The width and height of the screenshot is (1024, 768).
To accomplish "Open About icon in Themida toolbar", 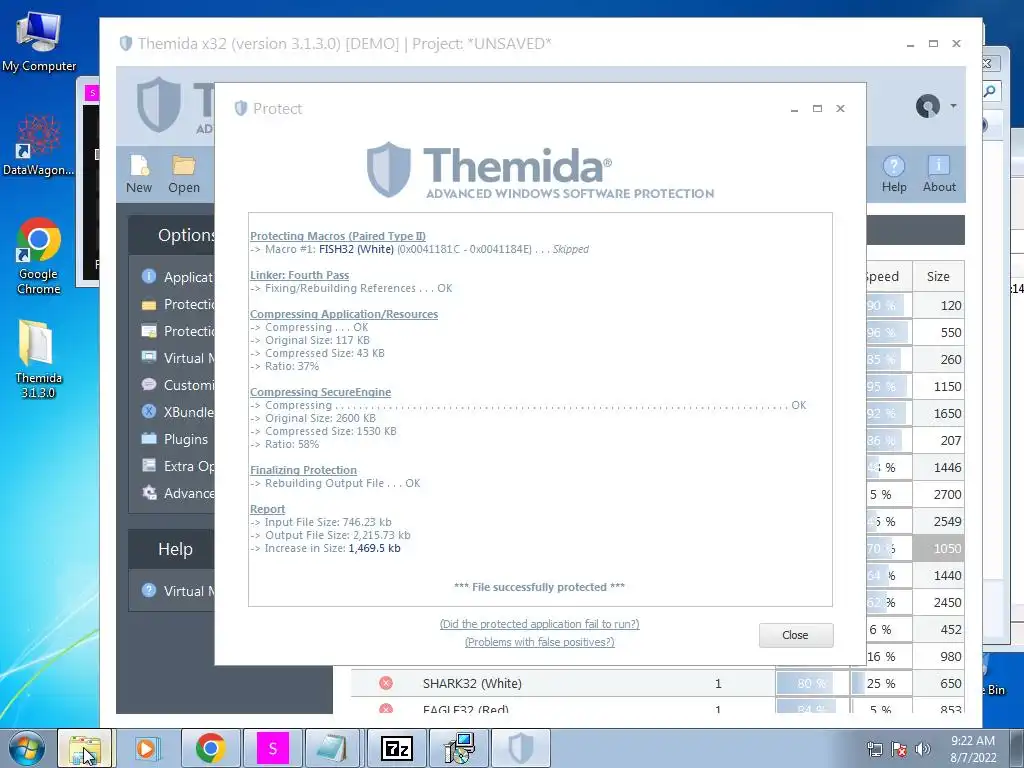I will point(939,174).
